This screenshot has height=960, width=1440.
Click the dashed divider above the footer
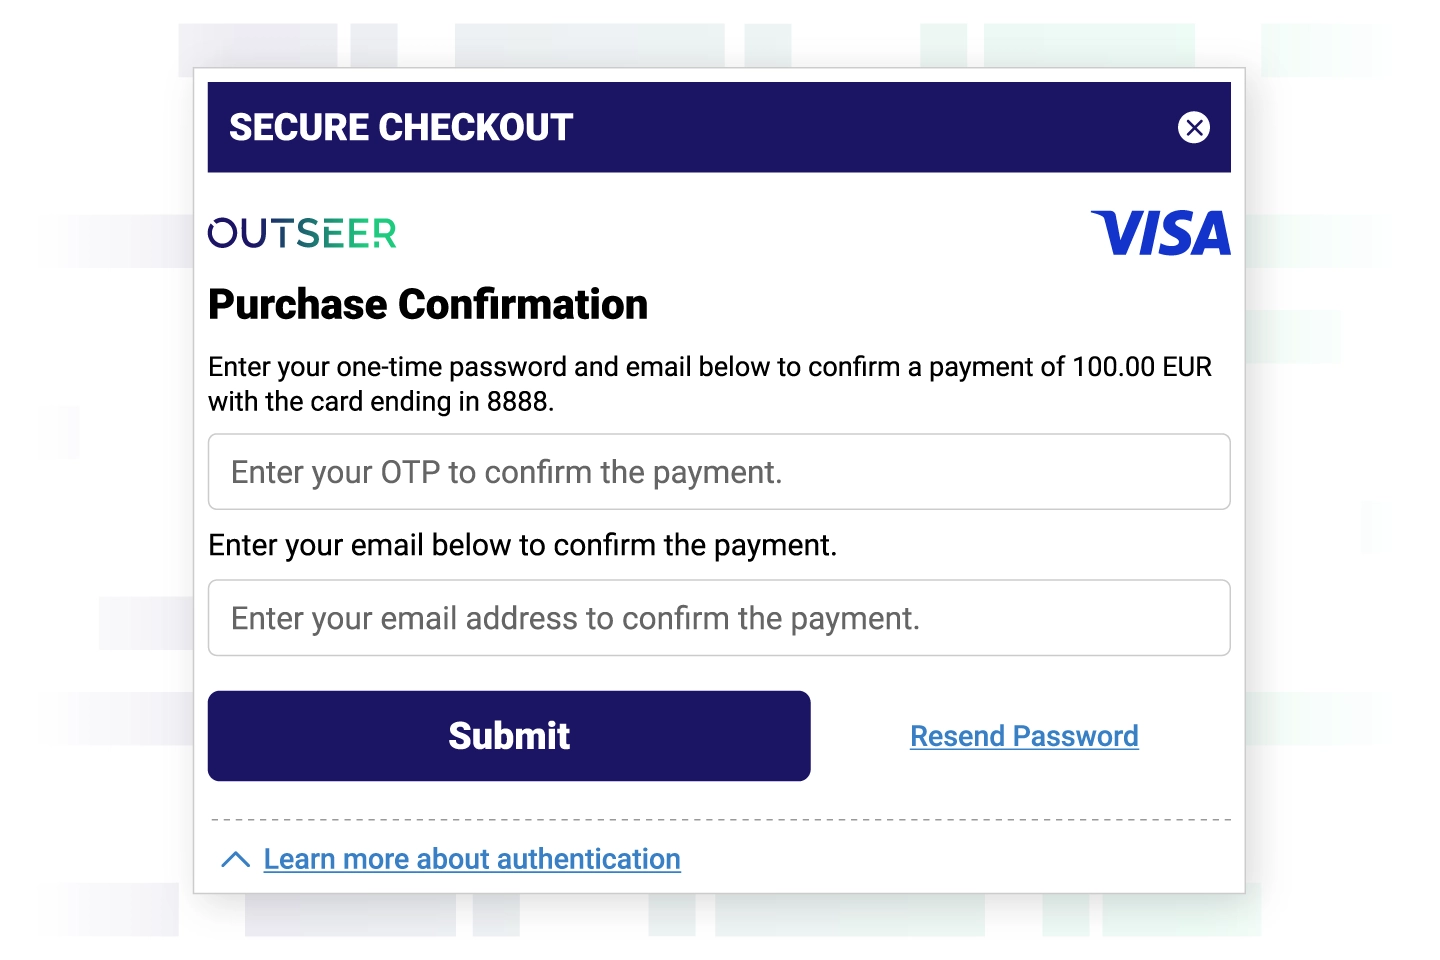[718, 817]
